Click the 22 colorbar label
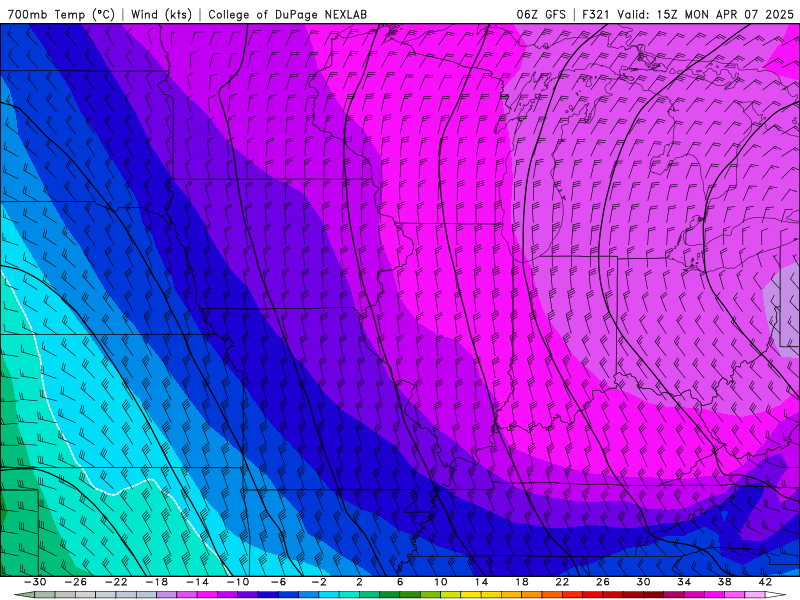The image size is (800, 600). [562, 582]
